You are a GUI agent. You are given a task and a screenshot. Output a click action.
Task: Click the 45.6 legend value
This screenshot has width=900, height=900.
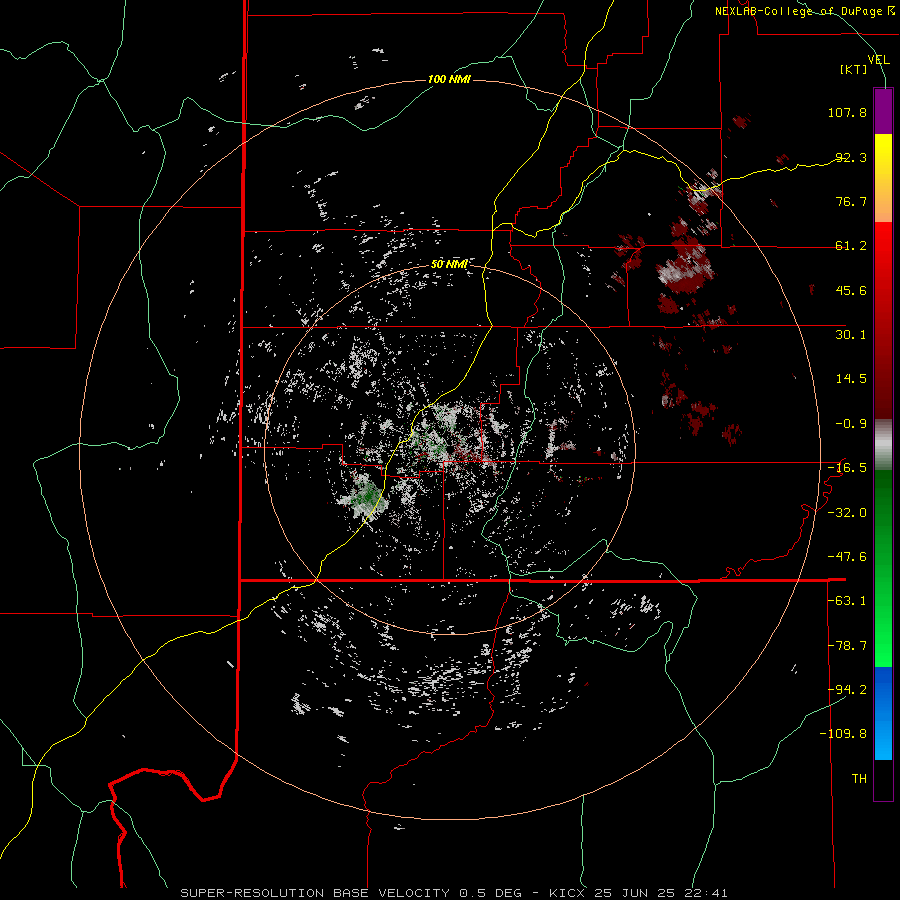click(851, 290)
